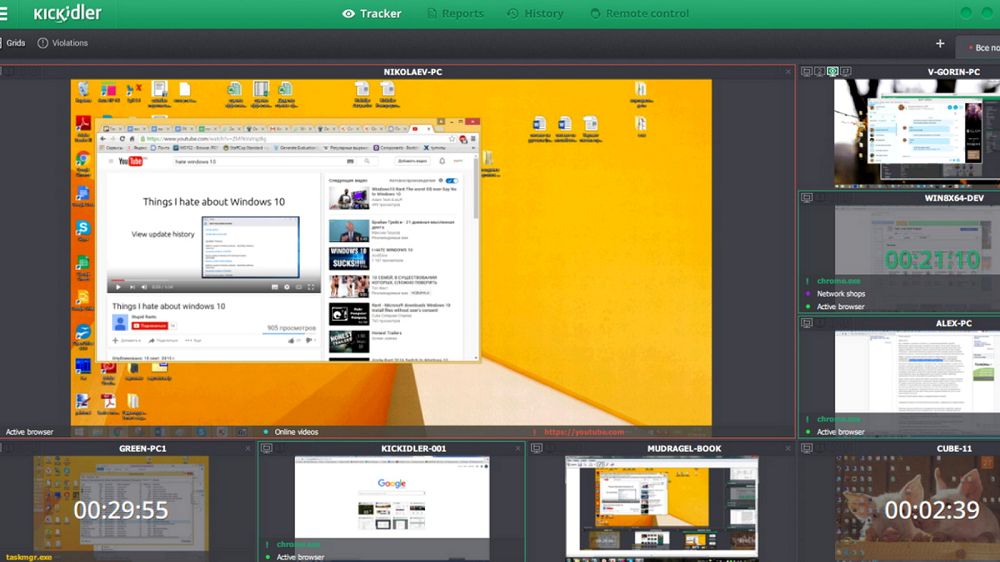Click the 00:21:10 timer on WIN8X64-DEV
Screen dimensions: 1000x562
point(932,260)
